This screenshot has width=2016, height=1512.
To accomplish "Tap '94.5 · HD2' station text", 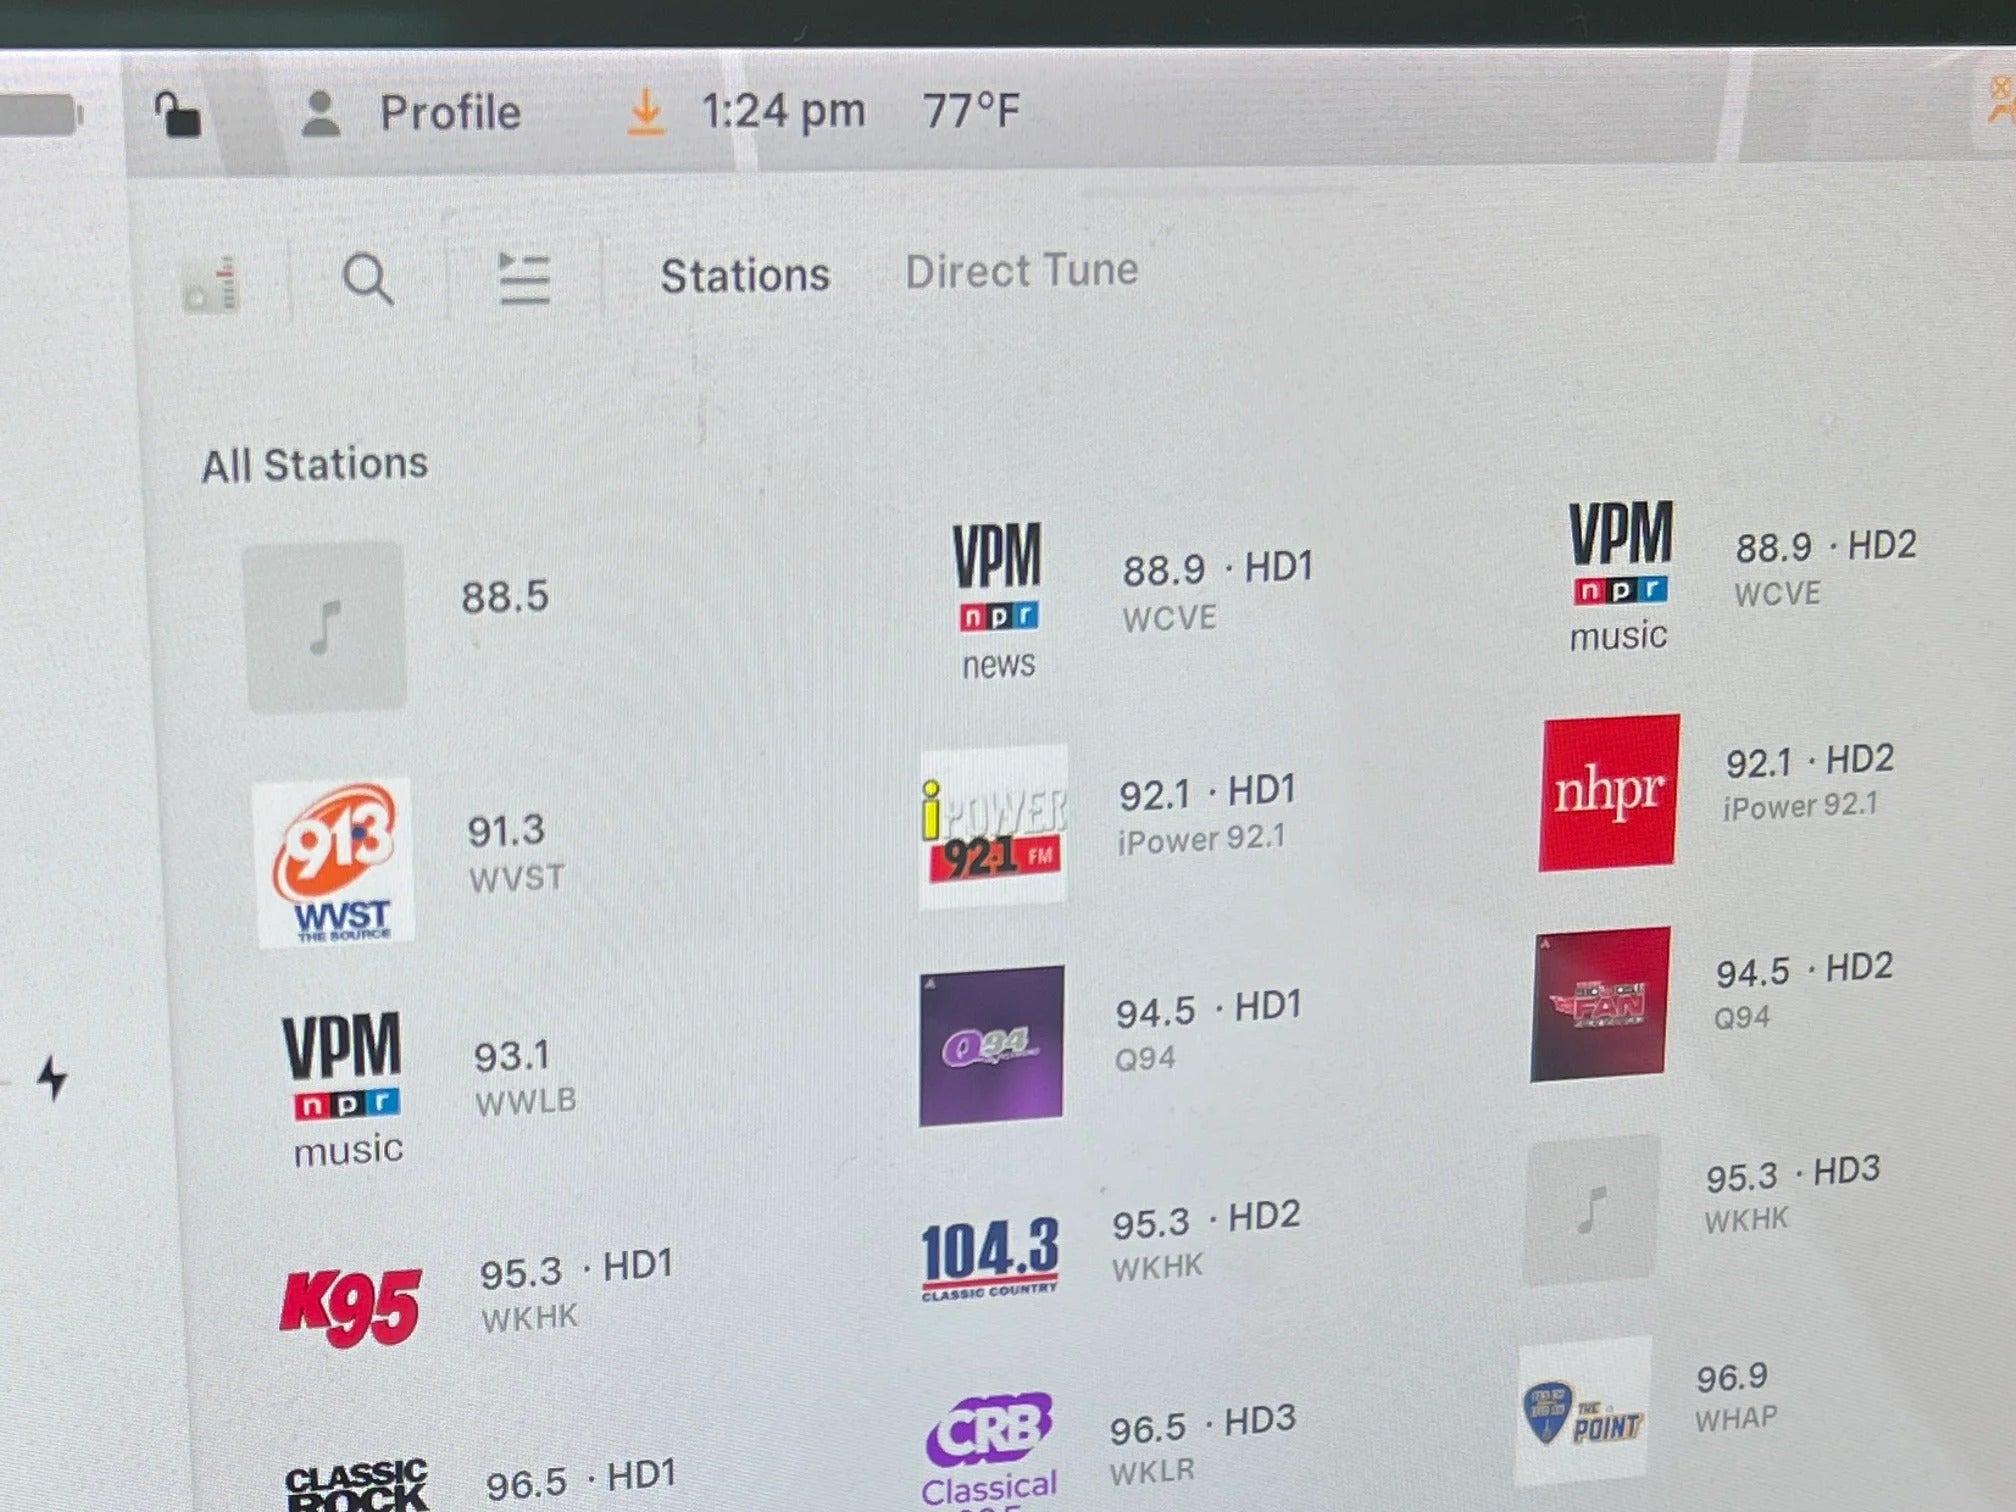I will [x=1804, y=970].
